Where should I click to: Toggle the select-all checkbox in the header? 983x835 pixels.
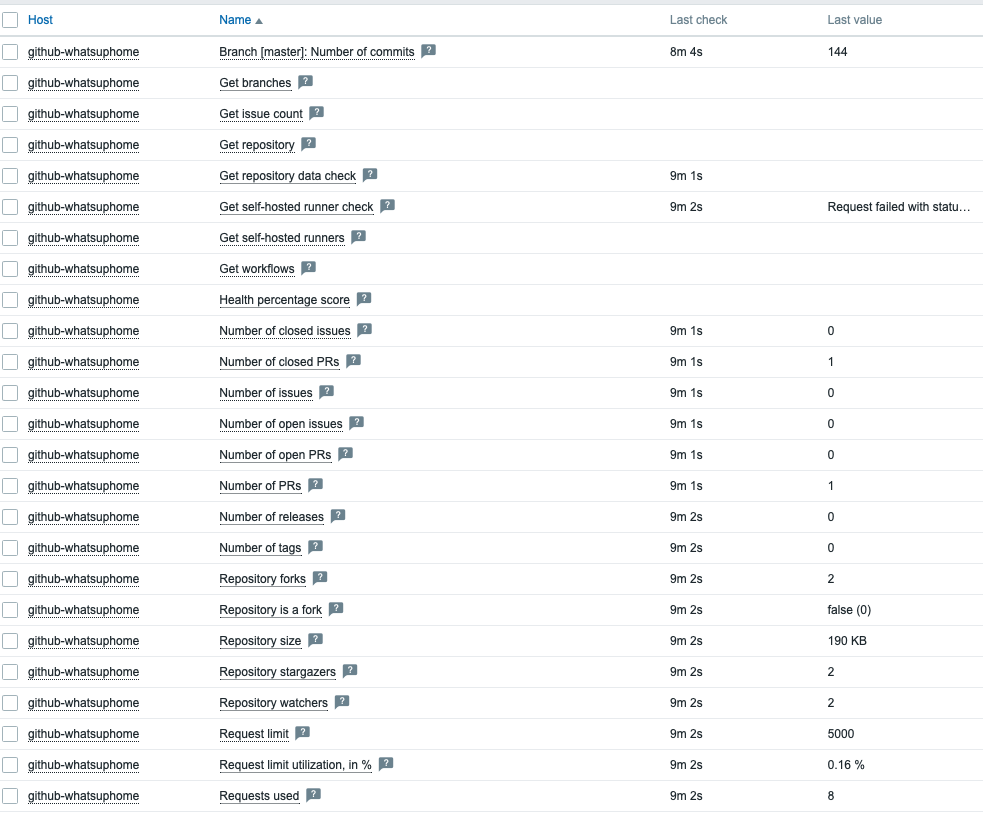click(10, 20)
